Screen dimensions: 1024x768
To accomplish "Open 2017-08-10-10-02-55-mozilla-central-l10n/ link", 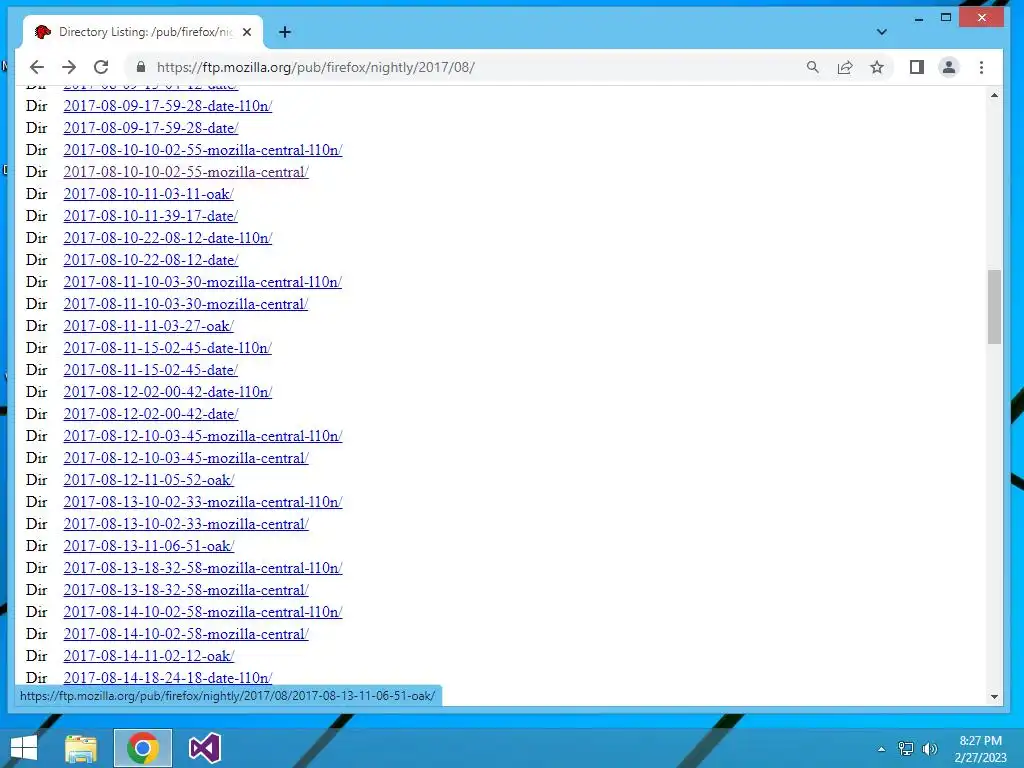I will [202, 150].
